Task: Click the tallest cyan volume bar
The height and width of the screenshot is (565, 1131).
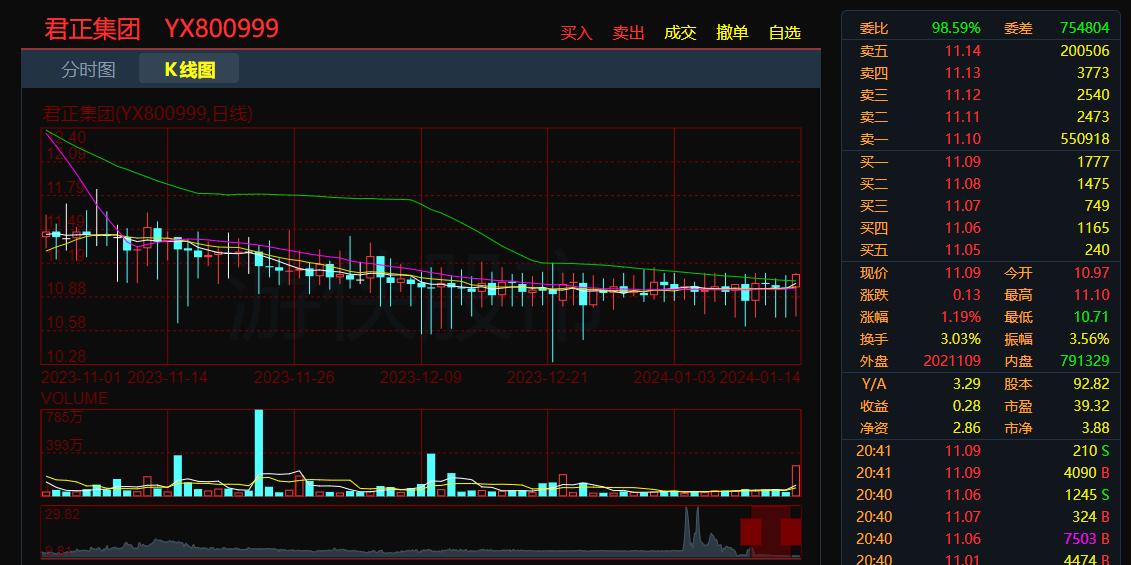Action: (x=259, y=452)
